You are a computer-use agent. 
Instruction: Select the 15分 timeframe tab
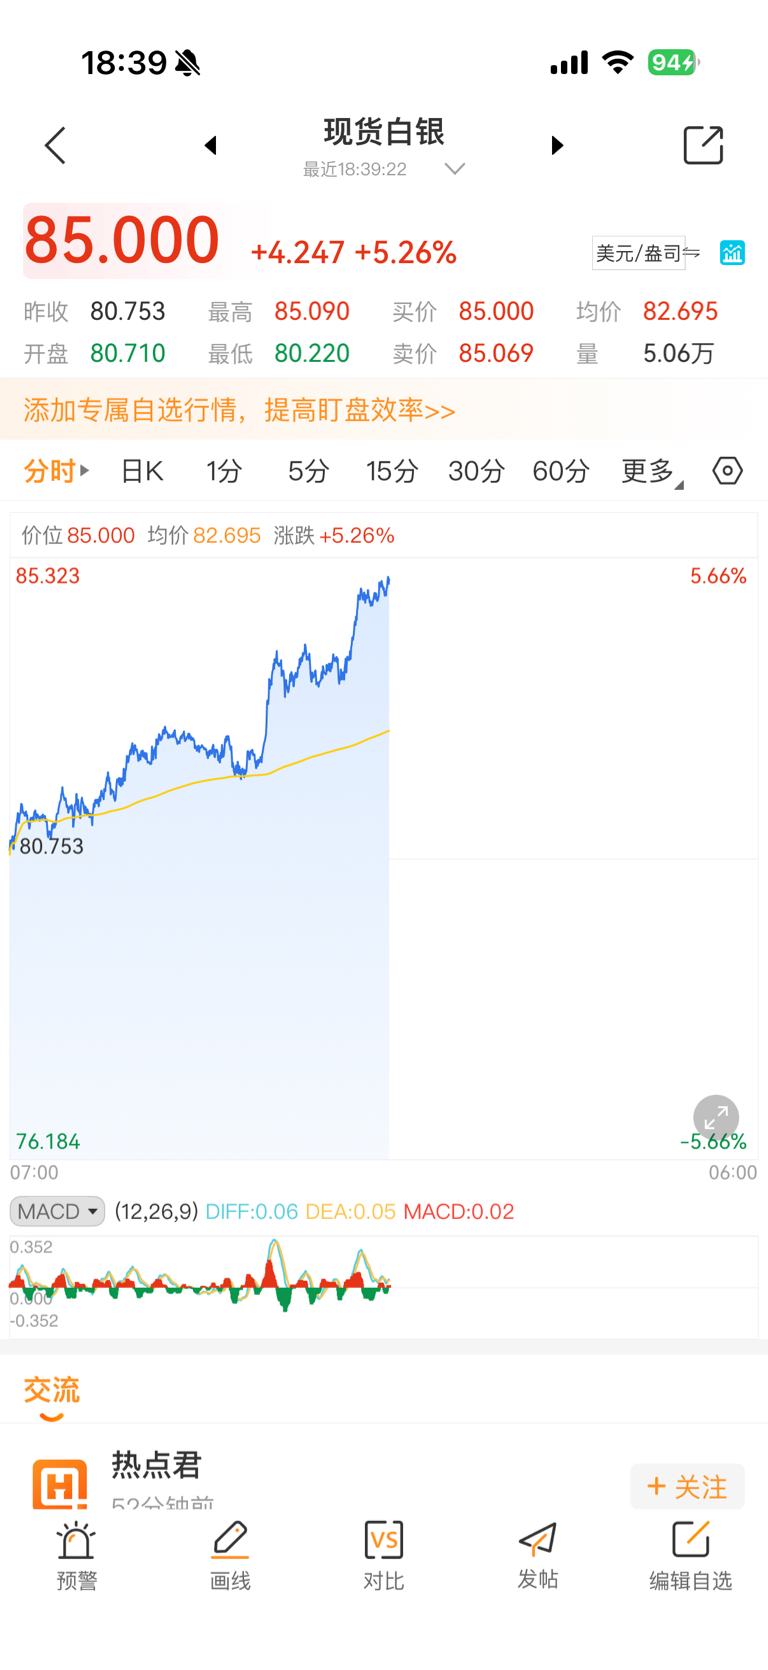tap(391, 471)
